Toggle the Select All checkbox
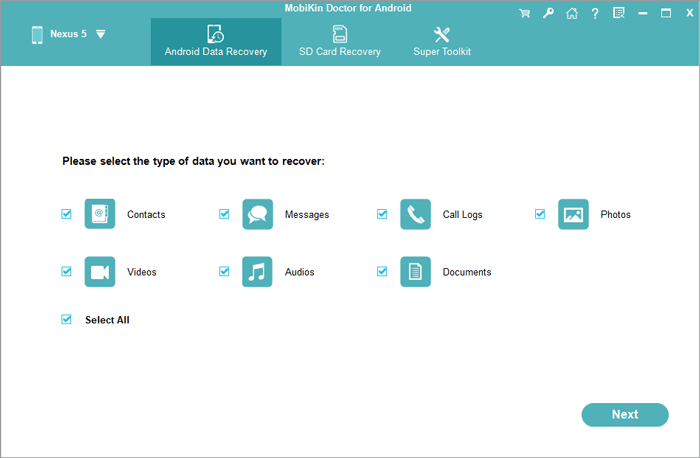Screen dimensions: 700x458 click(x=67, y=320)
